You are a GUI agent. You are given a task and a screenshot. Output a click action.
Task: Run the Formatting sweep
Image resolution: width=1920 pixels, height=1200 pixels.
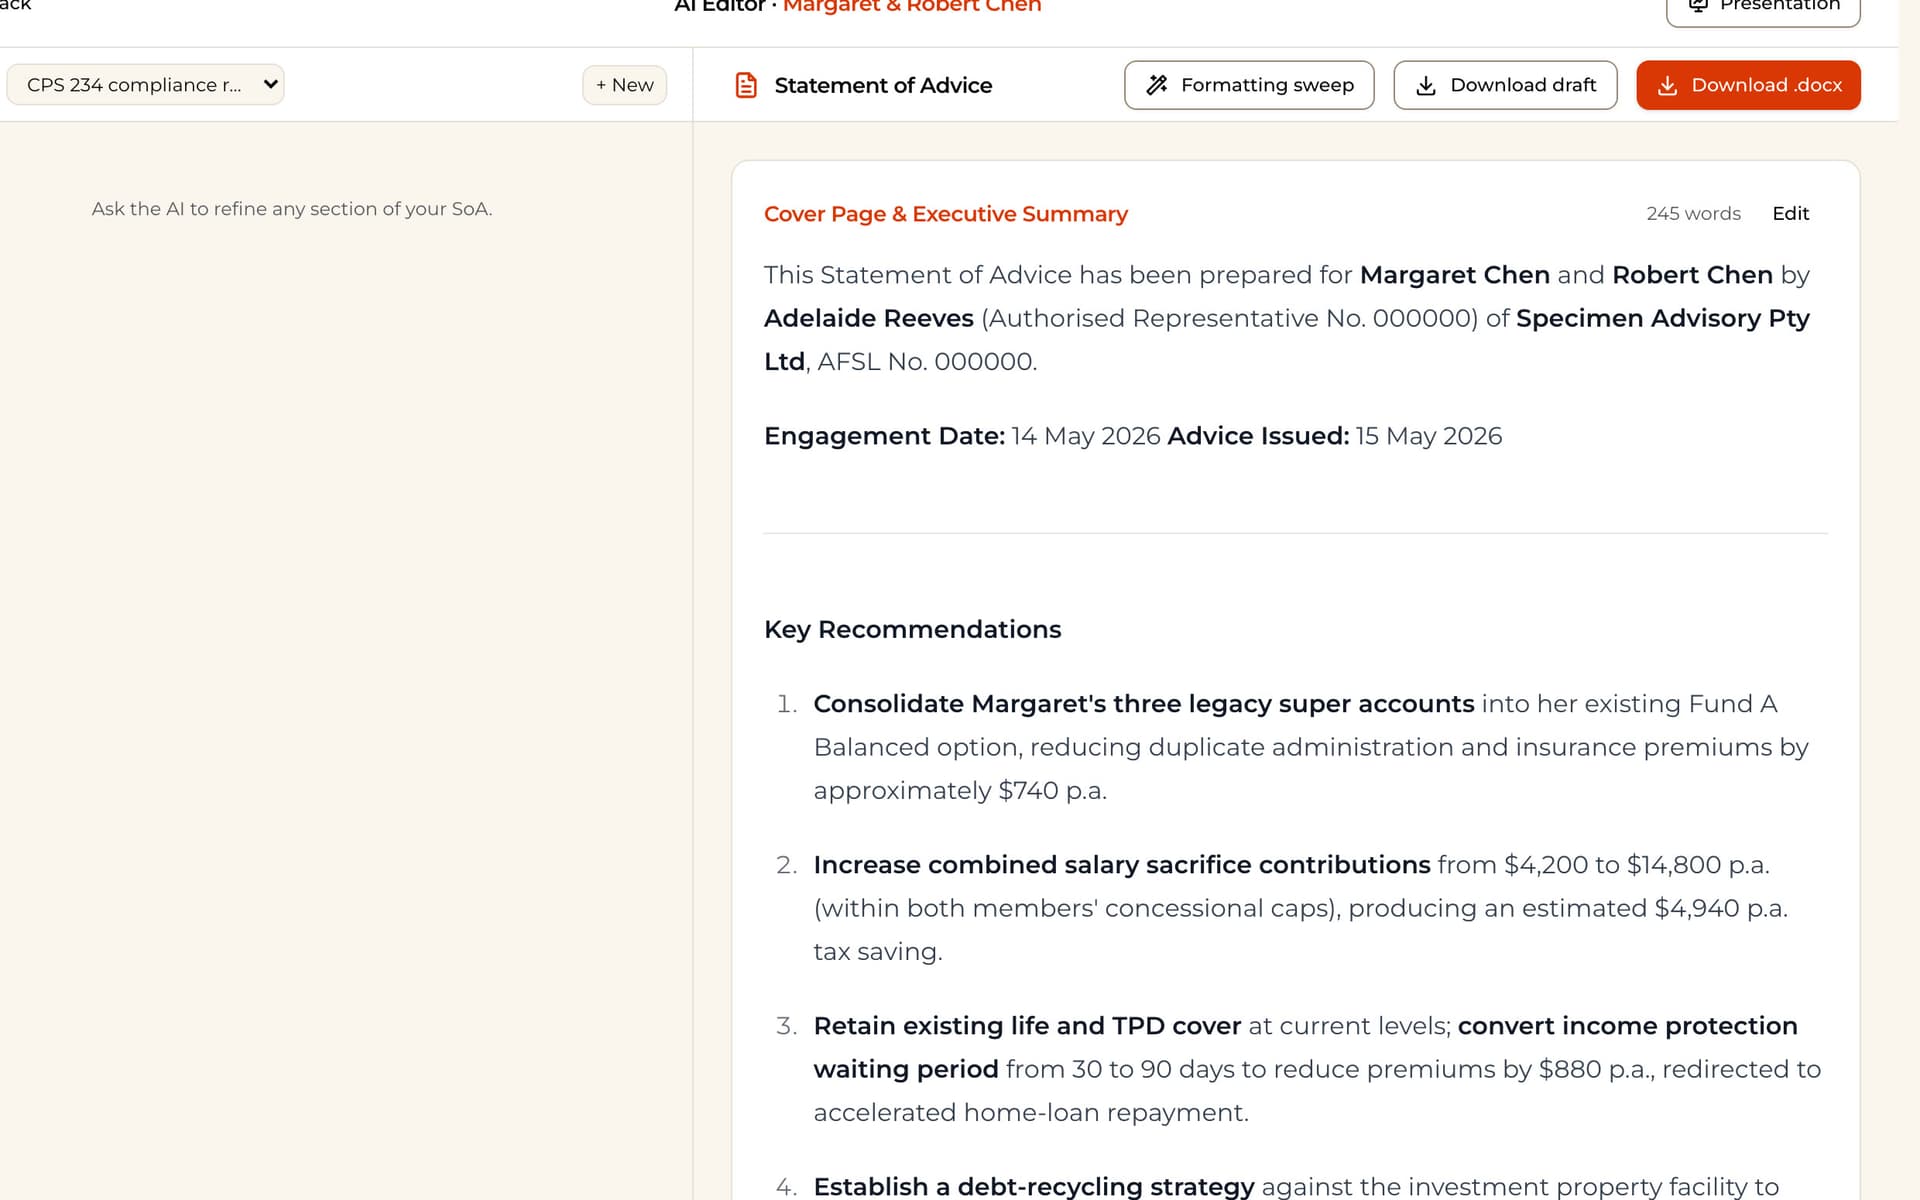click(1249, 85)
